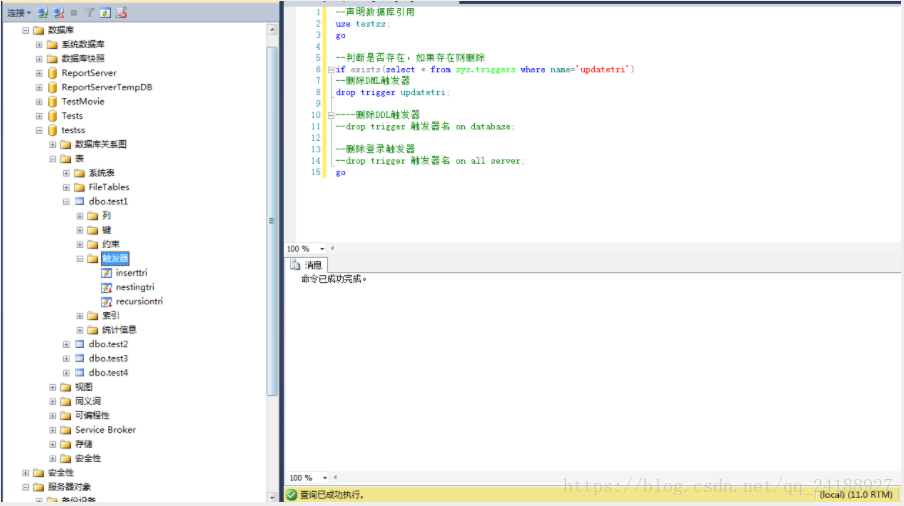Switch to the 消息 results tab
The width and height of the screenshot is (904, 506).
tap(307, 265)
